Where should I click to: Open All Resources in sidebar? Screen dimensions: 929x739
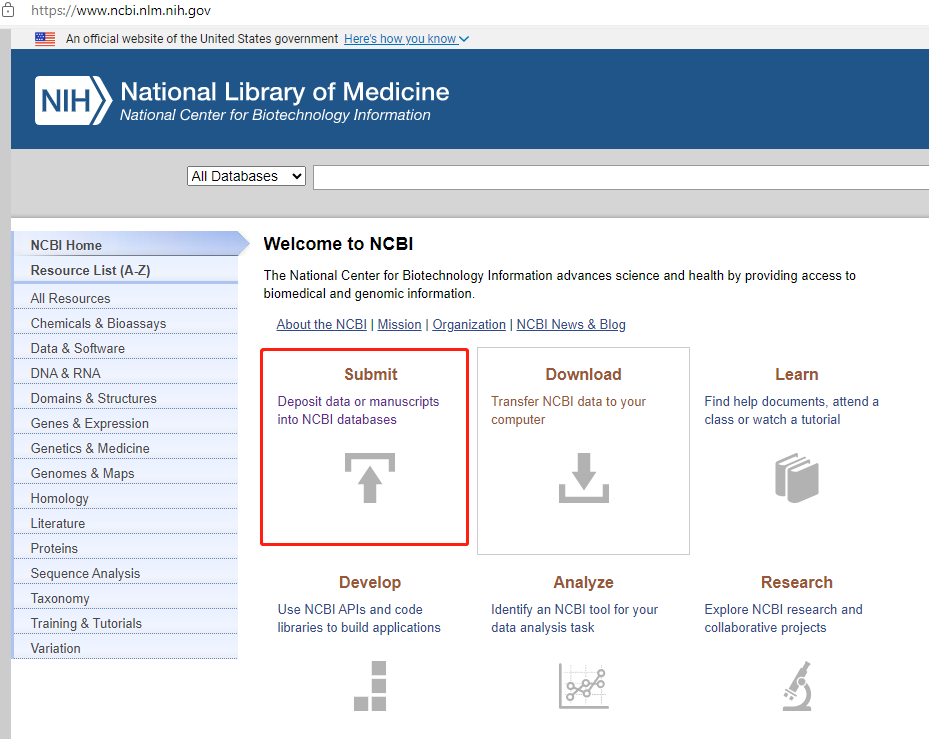pos(126,298)
